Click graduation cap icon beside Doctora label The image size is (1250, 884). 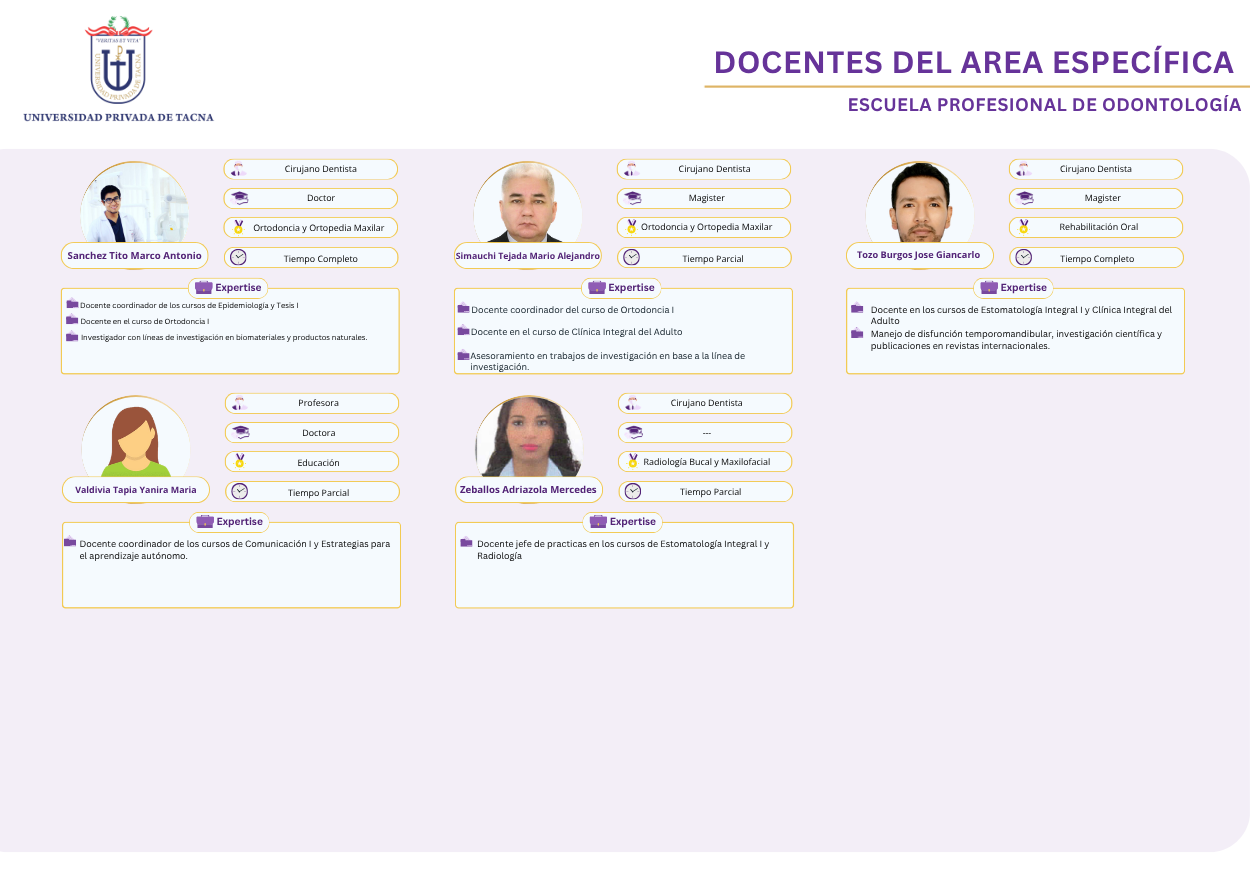click(x=240, y=432)
